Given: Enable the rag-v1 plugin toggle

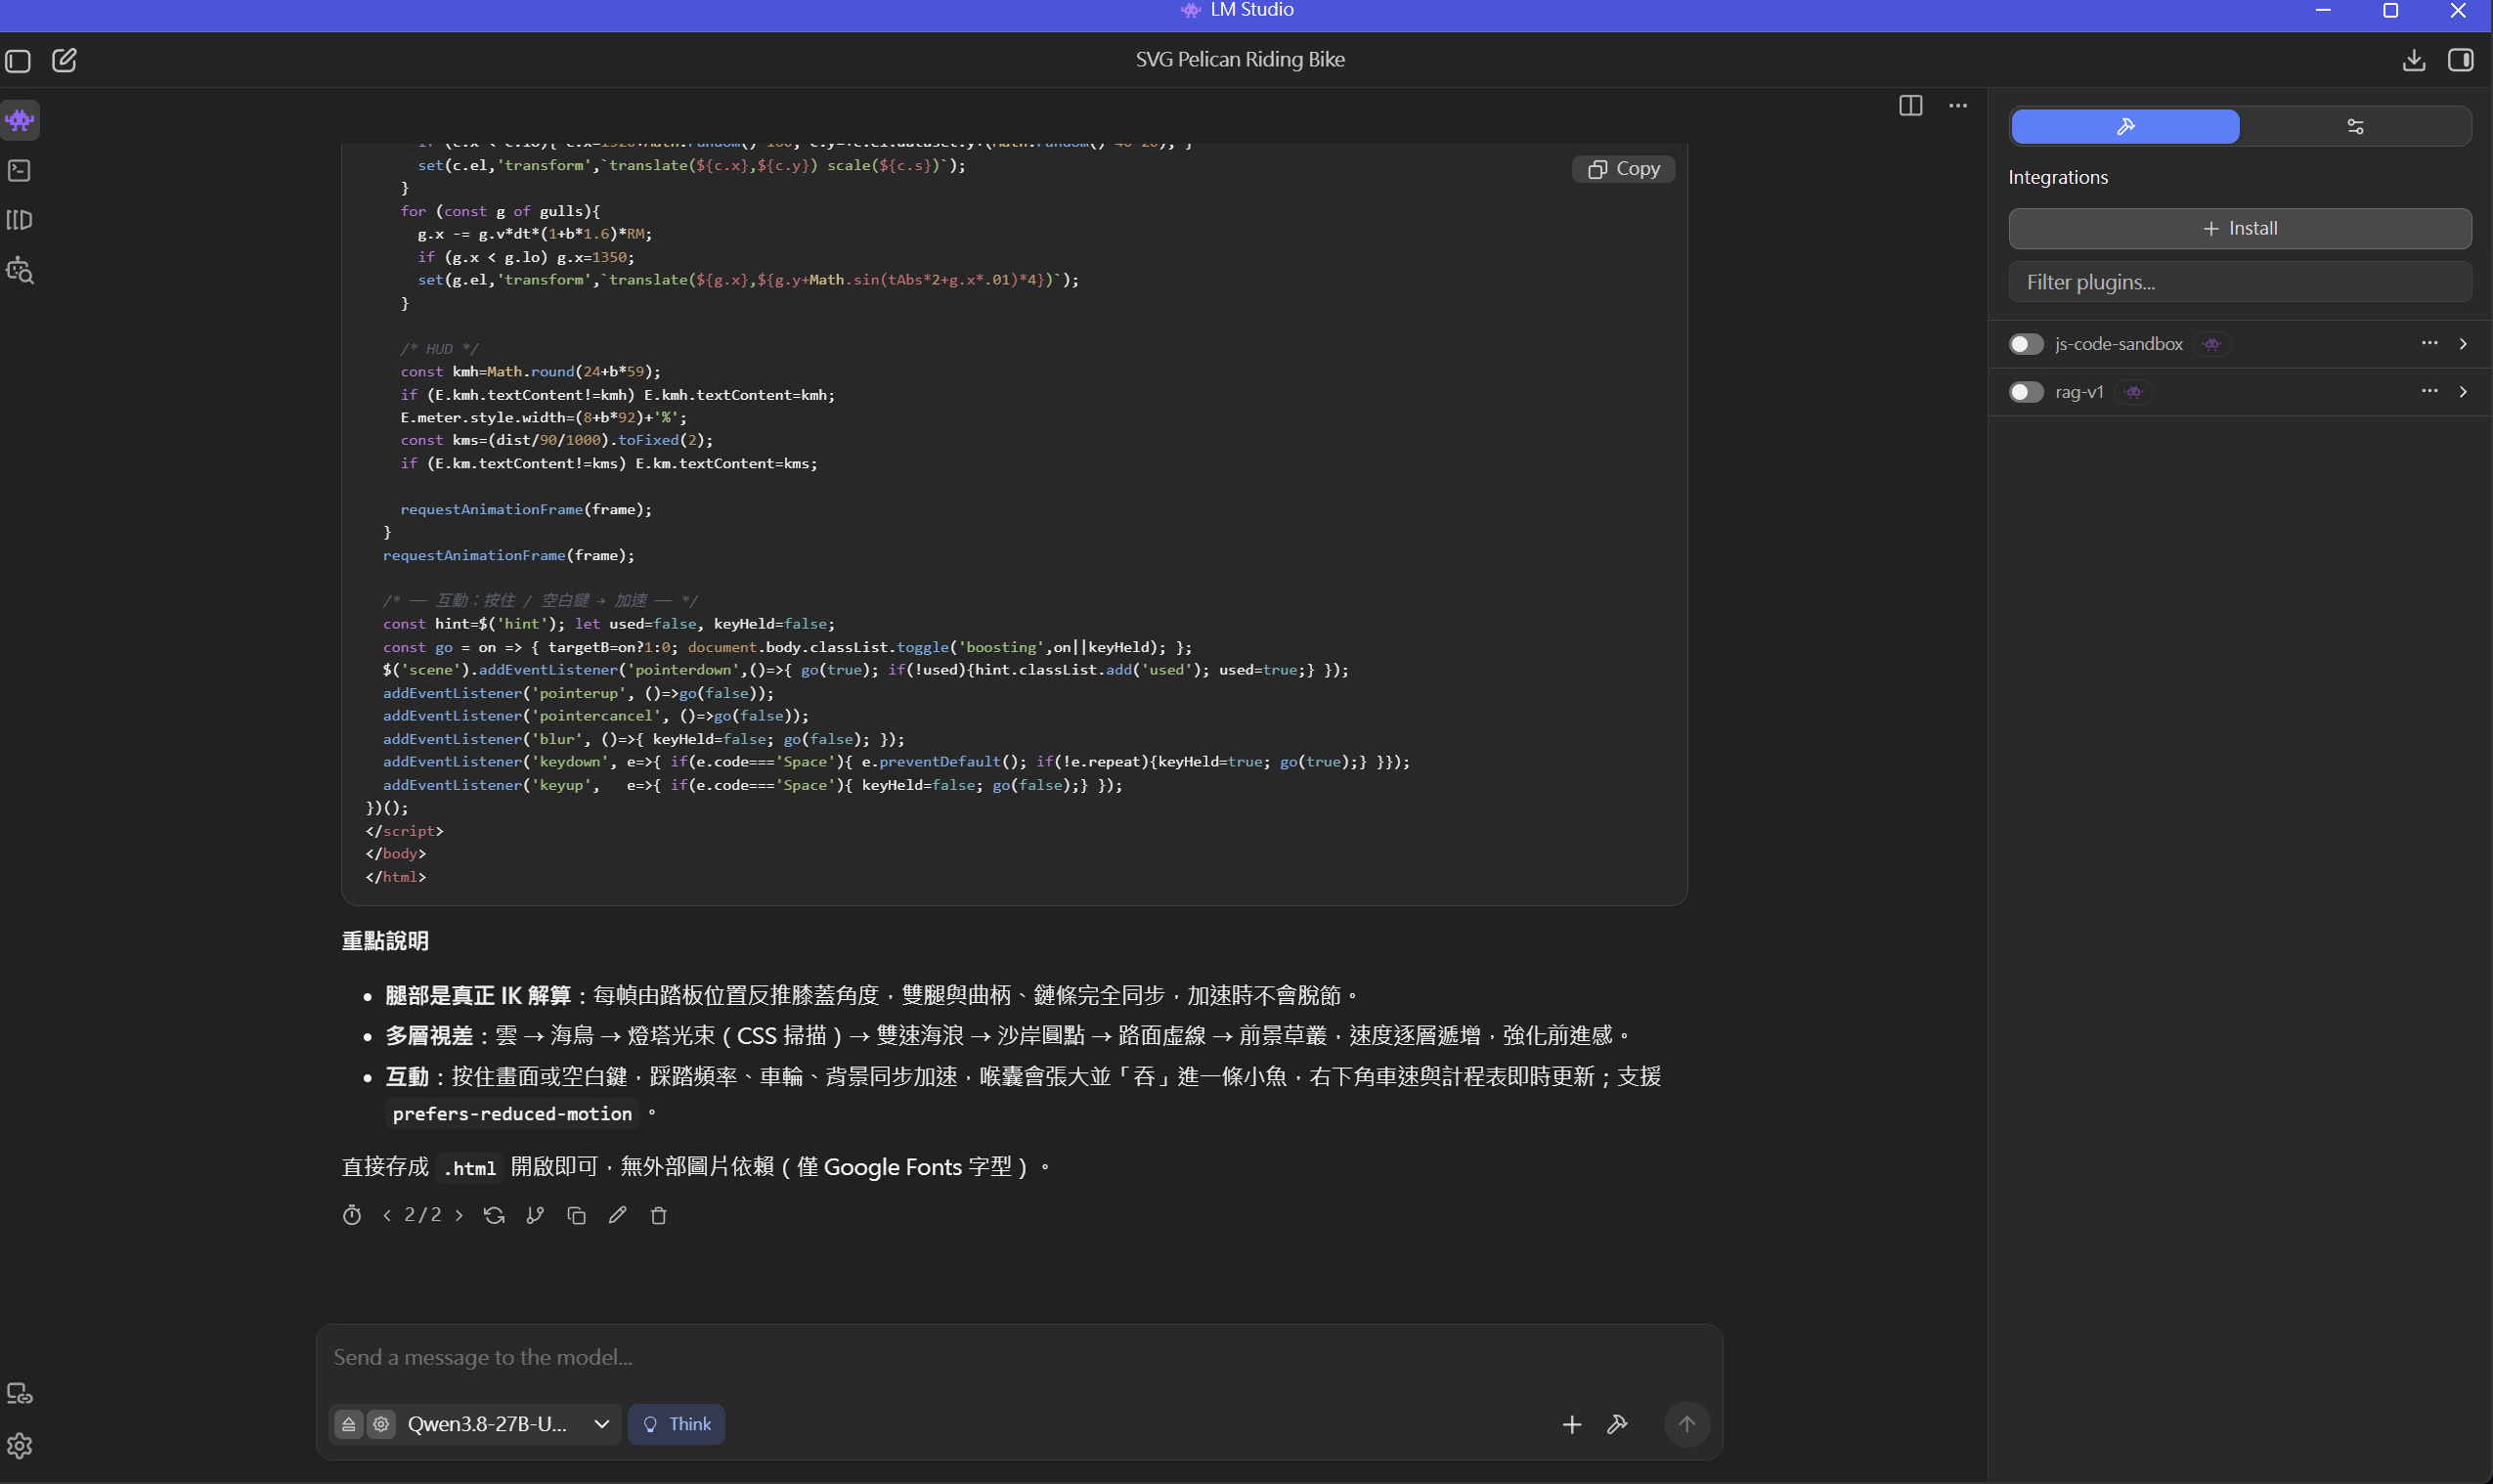Looking at the screenshot, I should 2026,392.
